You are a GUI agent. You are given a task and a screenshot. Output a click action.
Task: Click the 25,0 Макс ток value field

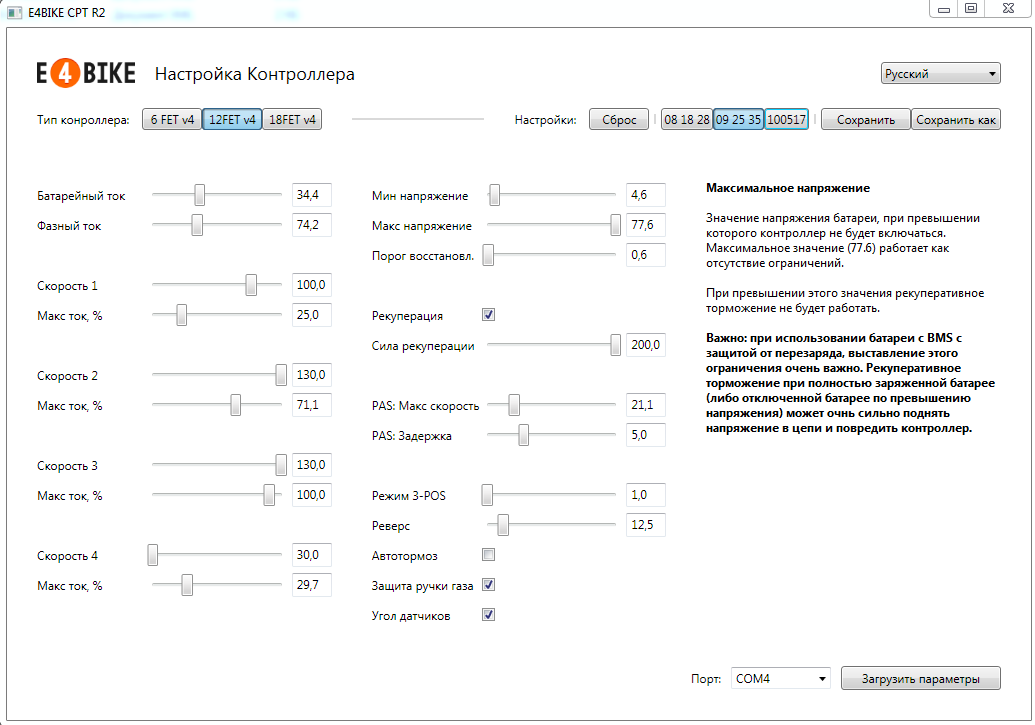coord(312,315)
